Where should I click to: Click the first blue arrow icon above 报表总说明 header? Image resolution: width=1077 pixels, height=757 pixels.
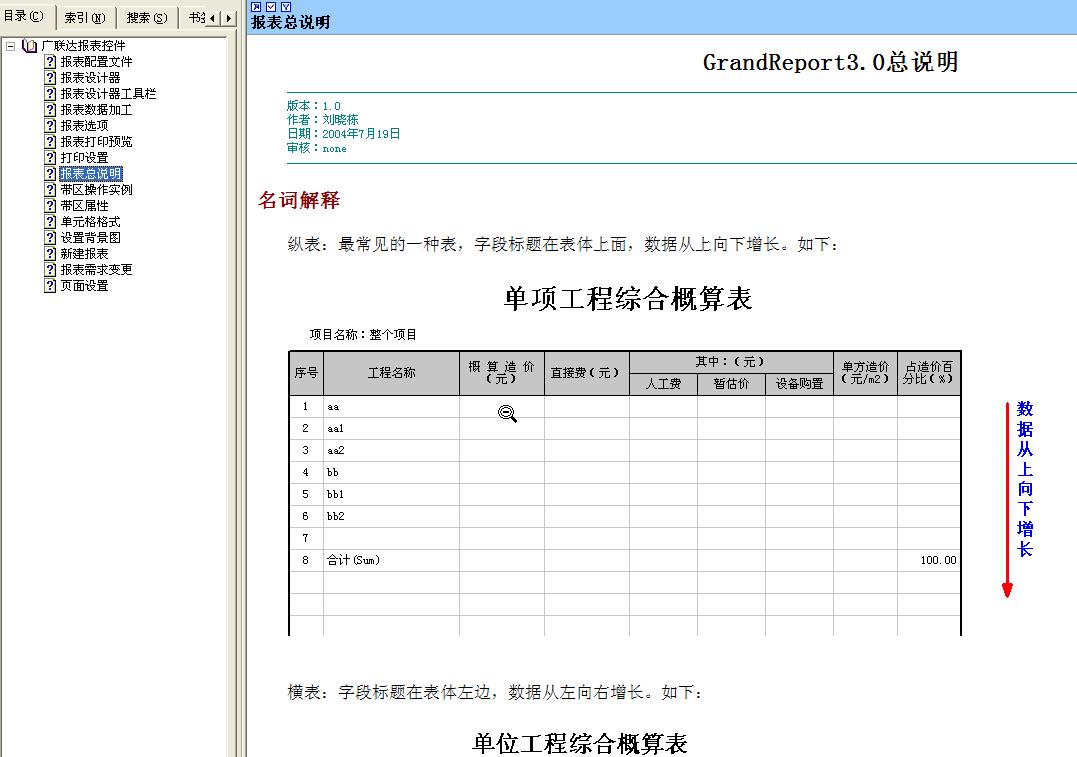point(256,7)
